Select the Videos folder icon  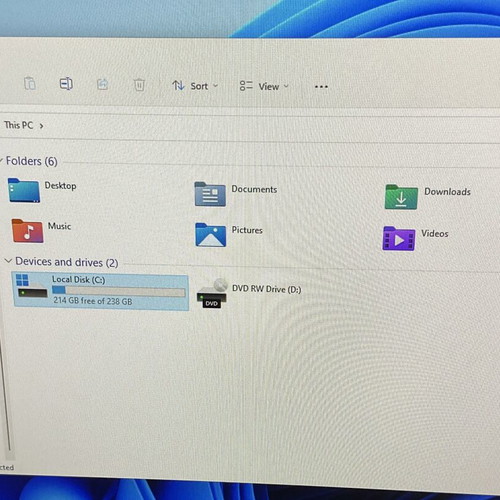pos(399,238)
